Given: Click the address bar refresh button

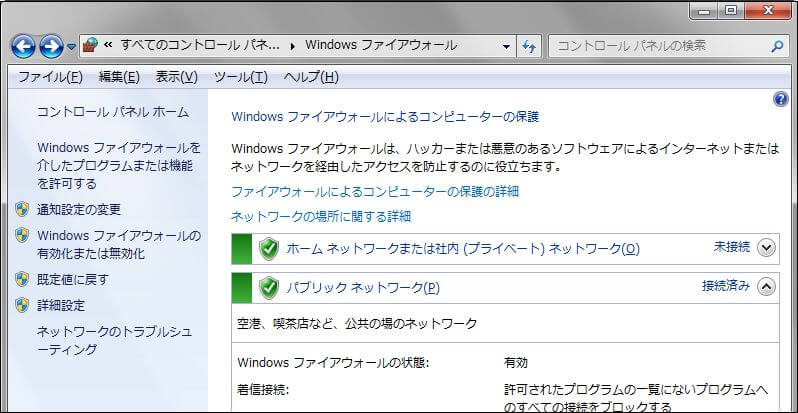Looking at the screenshot, I should pos(529,46).
